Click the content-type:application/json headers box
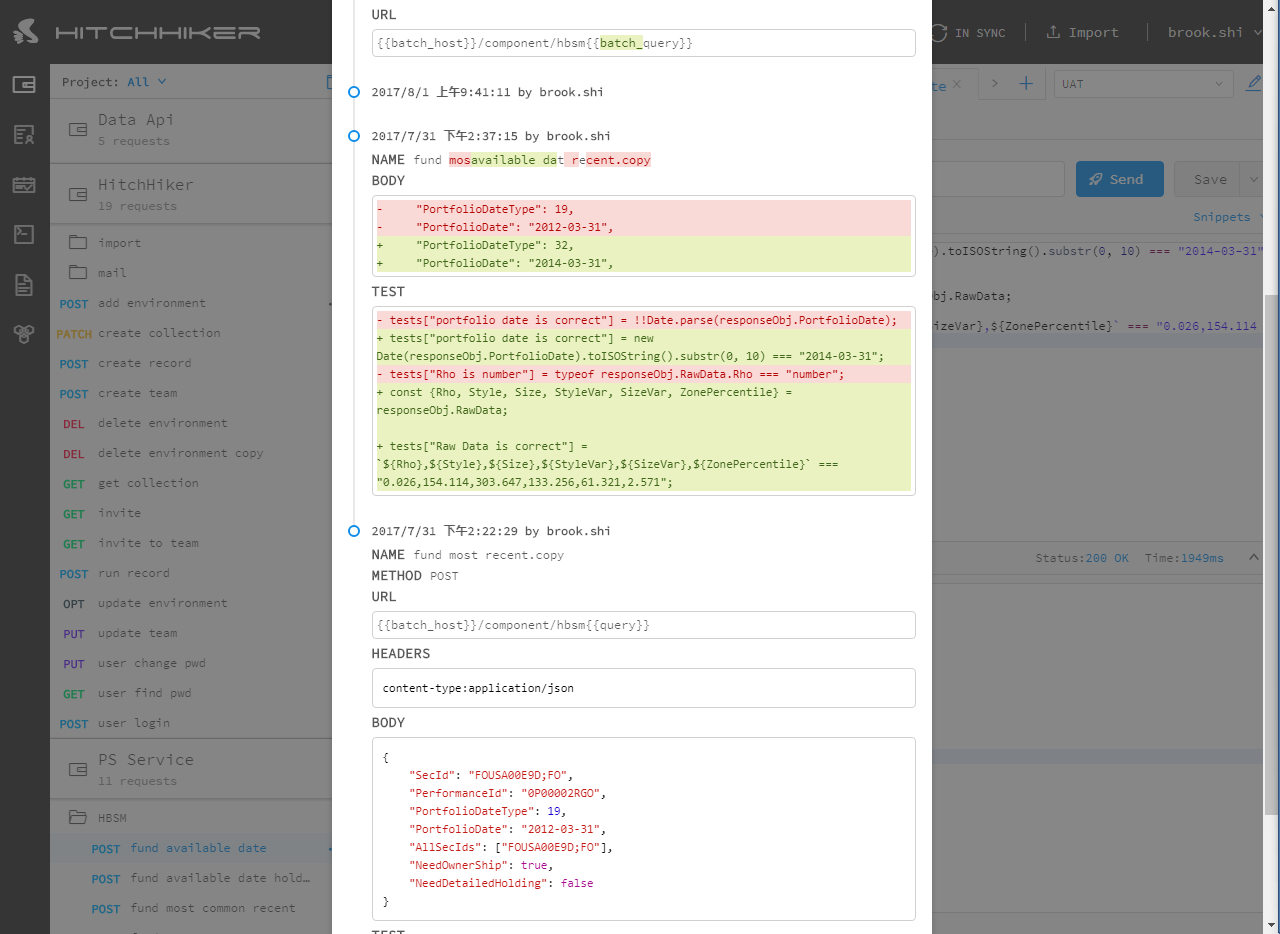Screen dimensions: 1280x934 [x=643, y=688]
